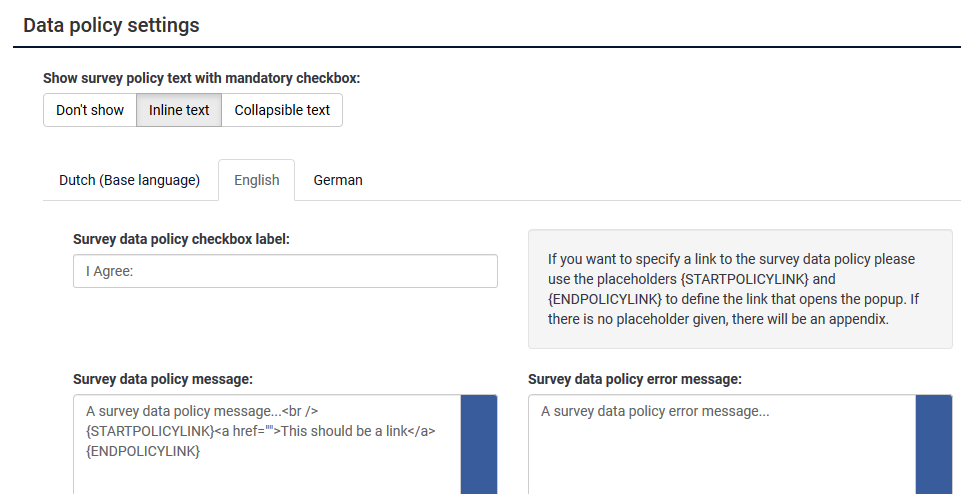Click the {ENDPOLICYLINK} line in policy message
Screen dimensions: 961x494
143,452
